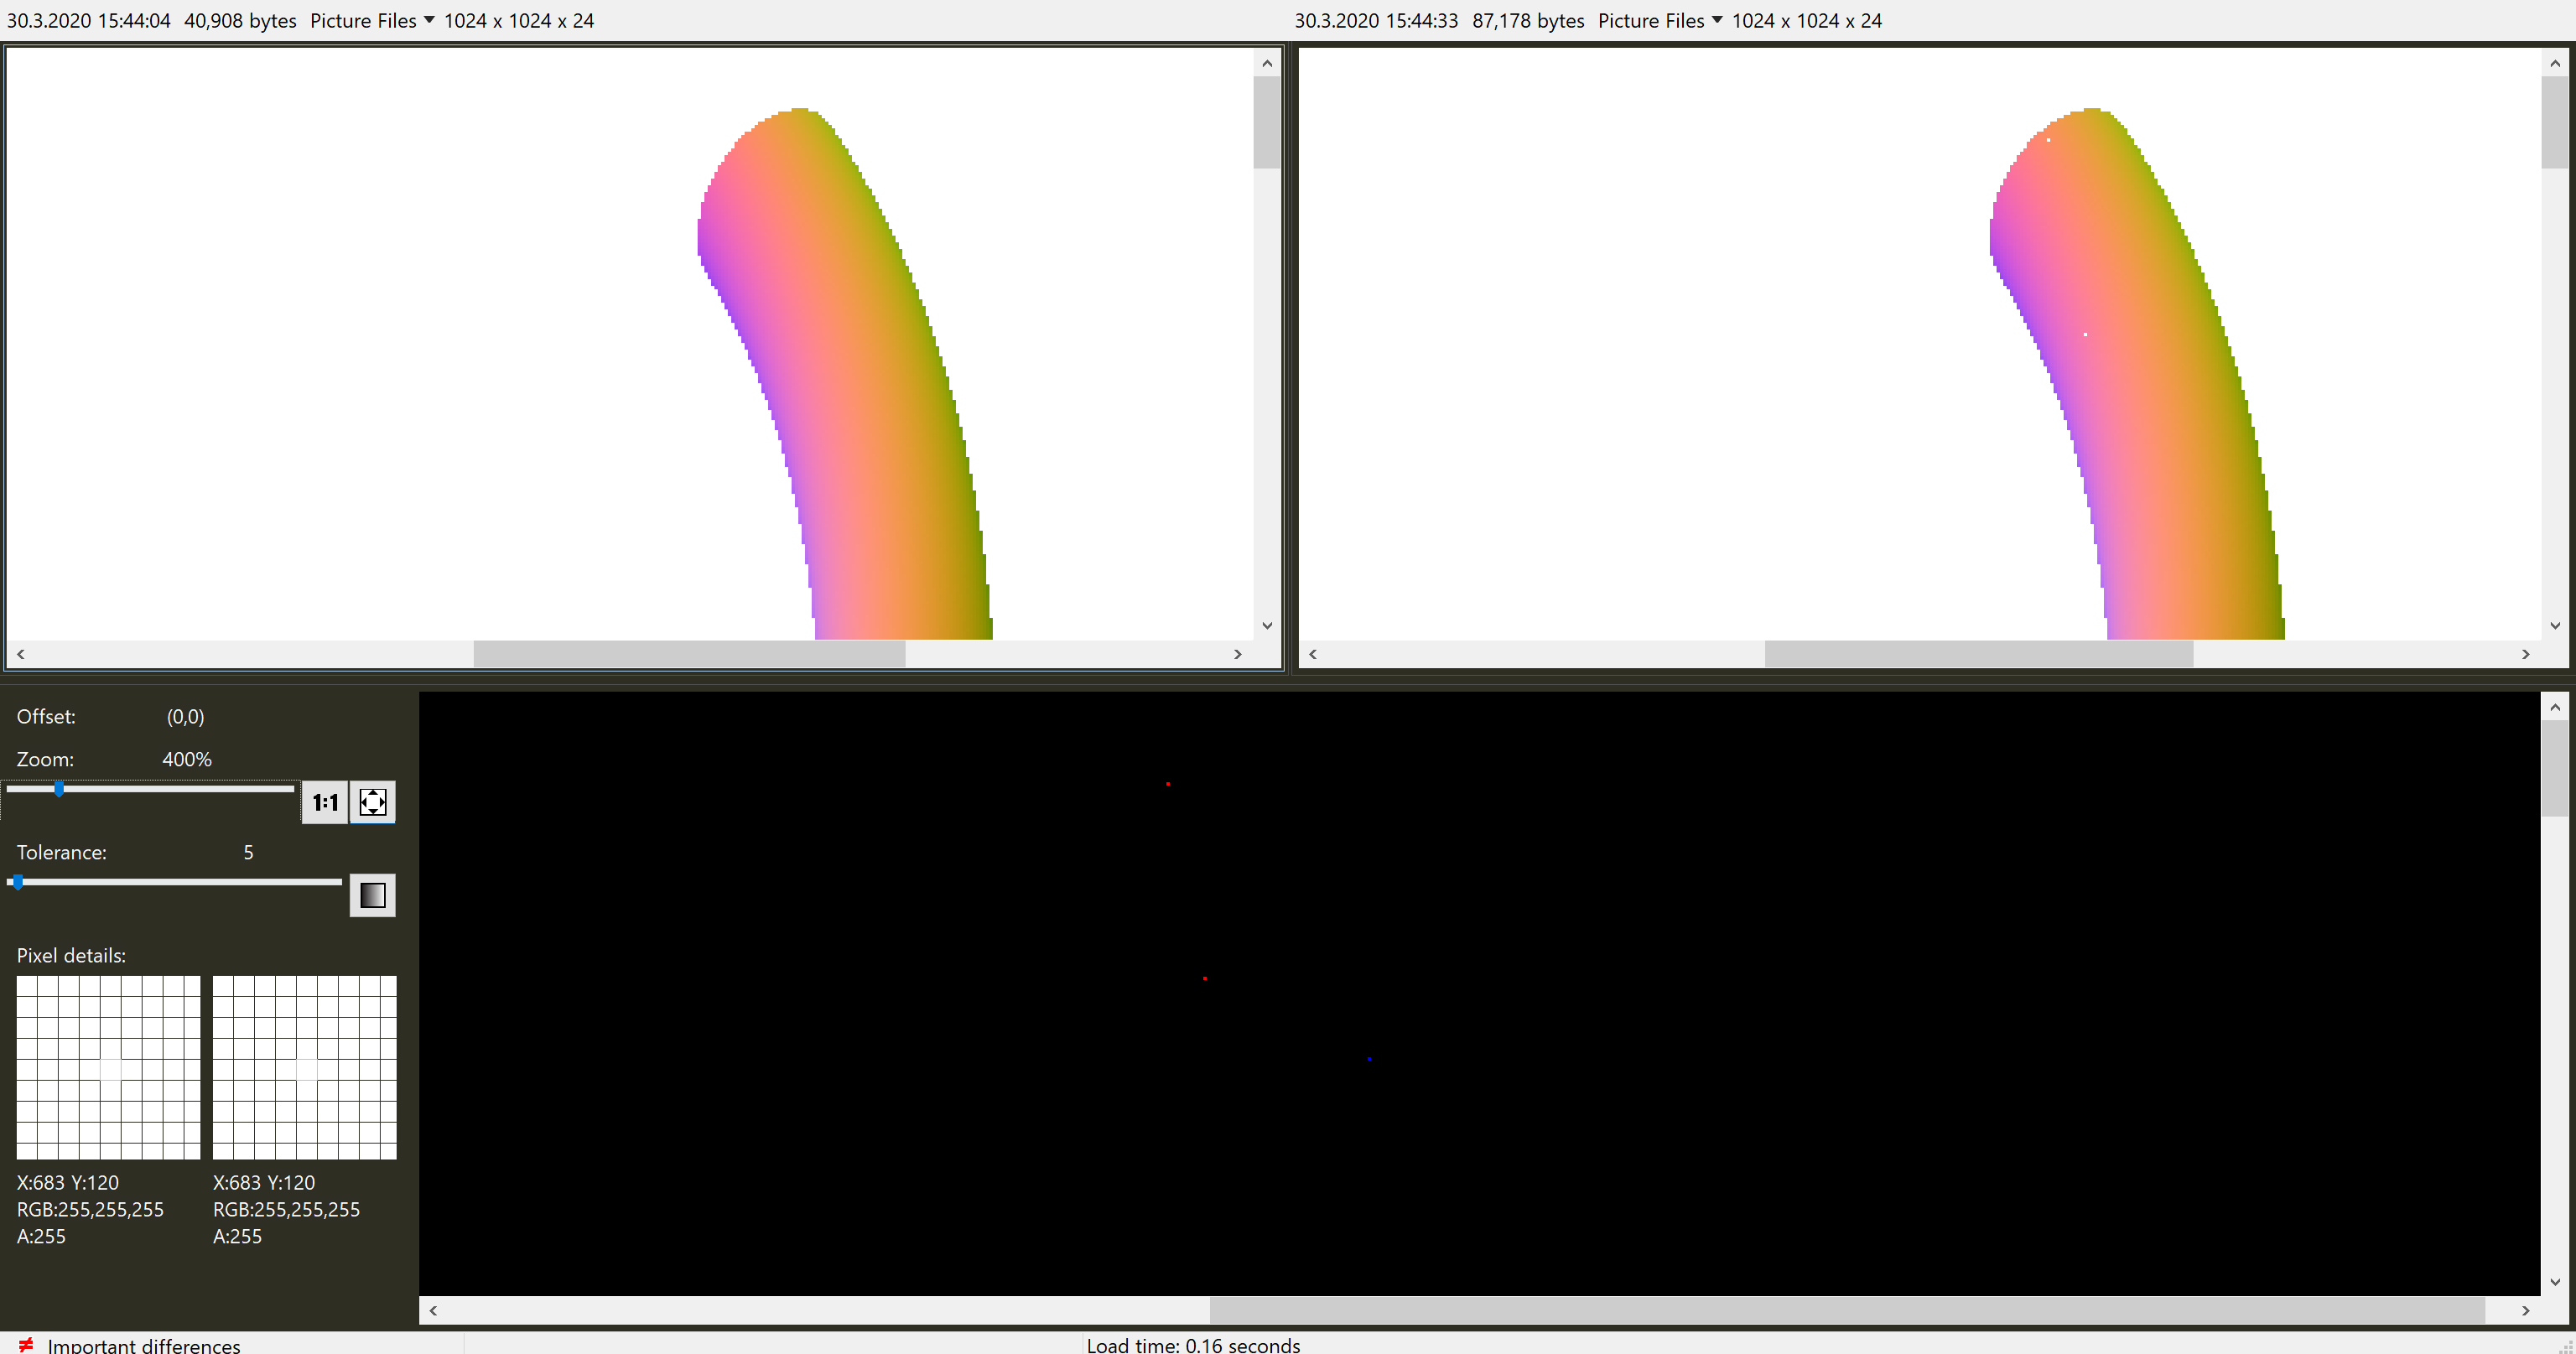This screenshot has width=2576, height=1354.
Task: Click the right image pane scroll-right arrow
Action: (2526, 654)
